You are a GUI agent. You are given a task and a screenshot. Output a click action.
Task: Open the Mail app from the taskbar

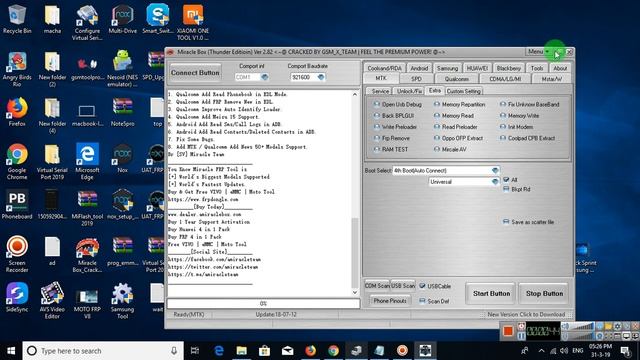point(287,351)
